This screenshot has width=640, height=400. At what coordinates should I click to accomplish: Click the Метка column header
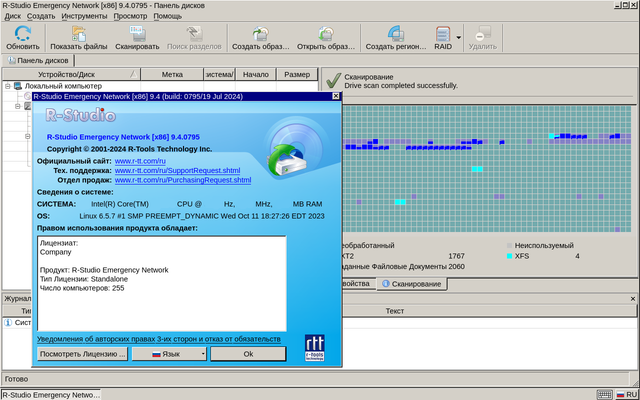tap(172, 74)
